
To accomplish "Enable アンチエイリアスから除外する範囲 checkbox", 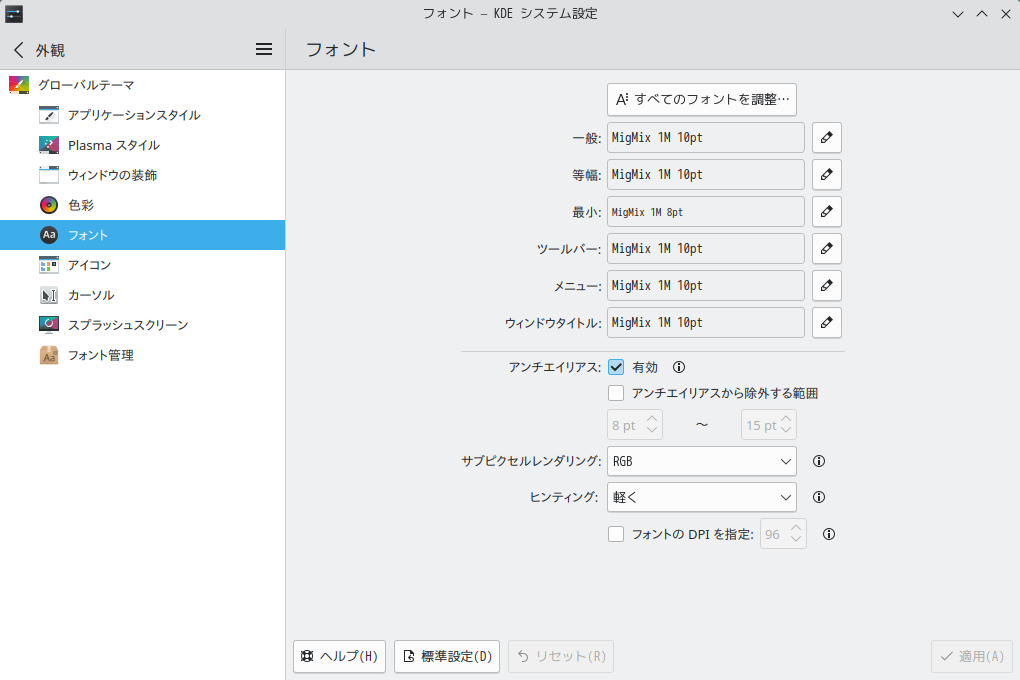I will tap(616, 393).
